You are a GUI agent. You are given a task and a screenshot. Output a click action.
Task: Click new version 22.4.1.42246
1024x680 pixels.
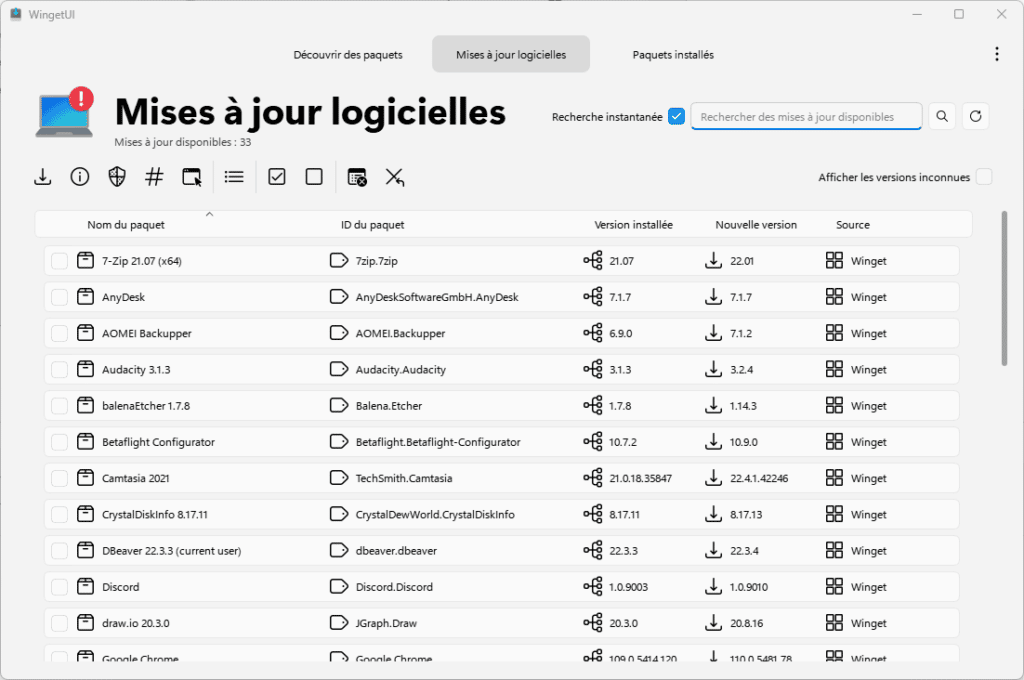[759, 478]
